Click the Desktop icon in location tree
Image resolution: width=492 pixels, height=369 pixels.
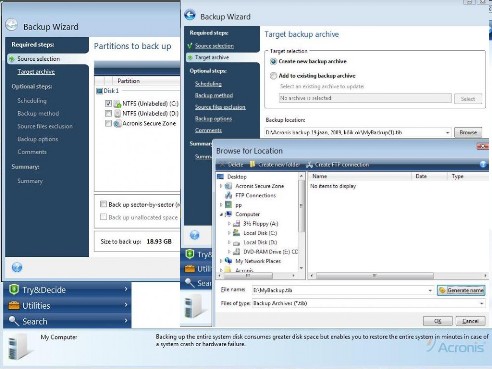tap(221, 176)
